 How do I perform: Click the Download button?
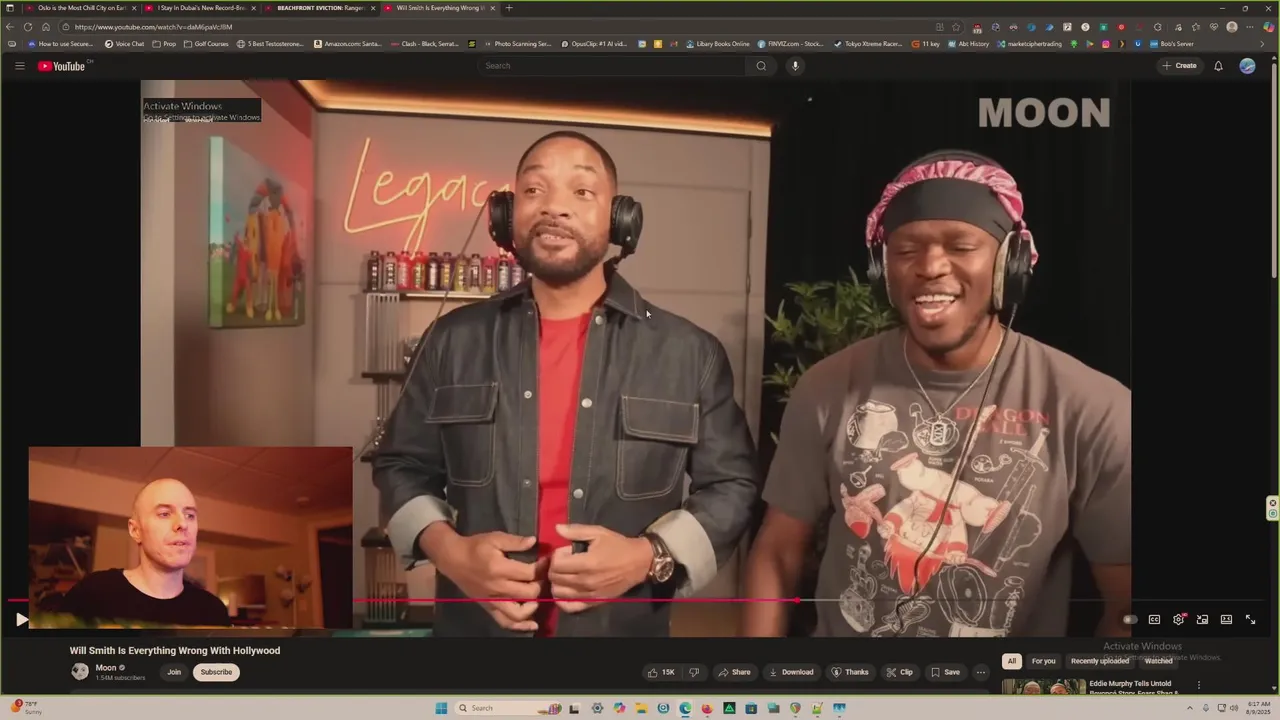pos(791,672)
